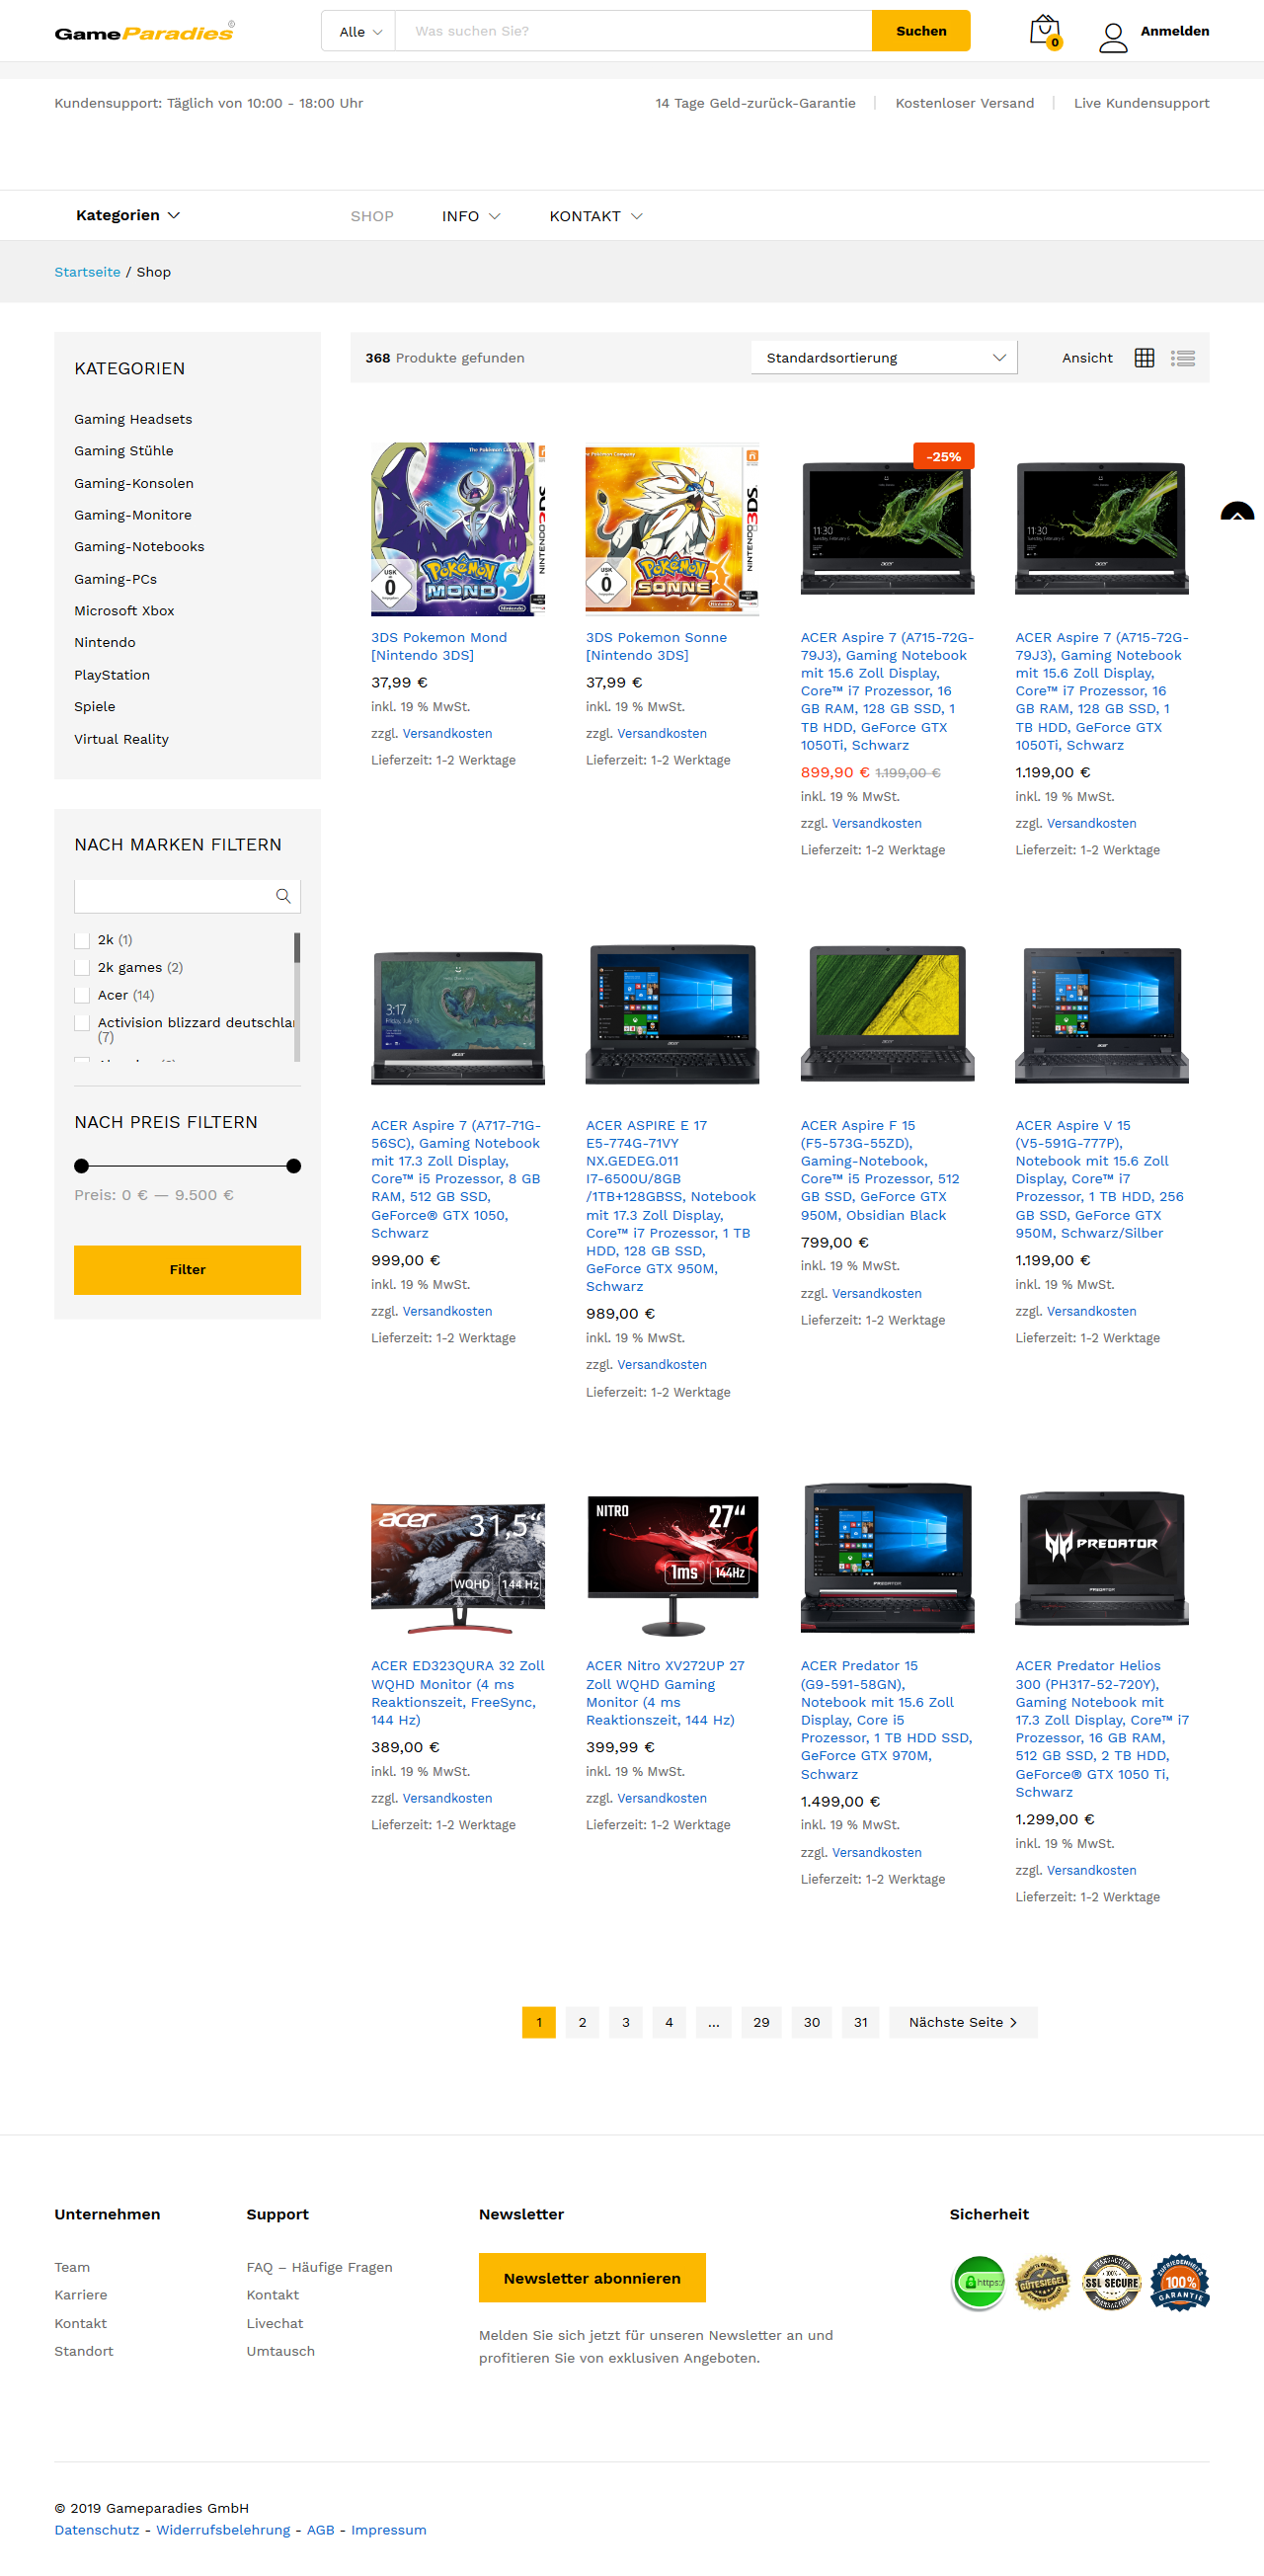Click the GameParadies logo
Screen dimensions: 1264x2576
point(144,32)
